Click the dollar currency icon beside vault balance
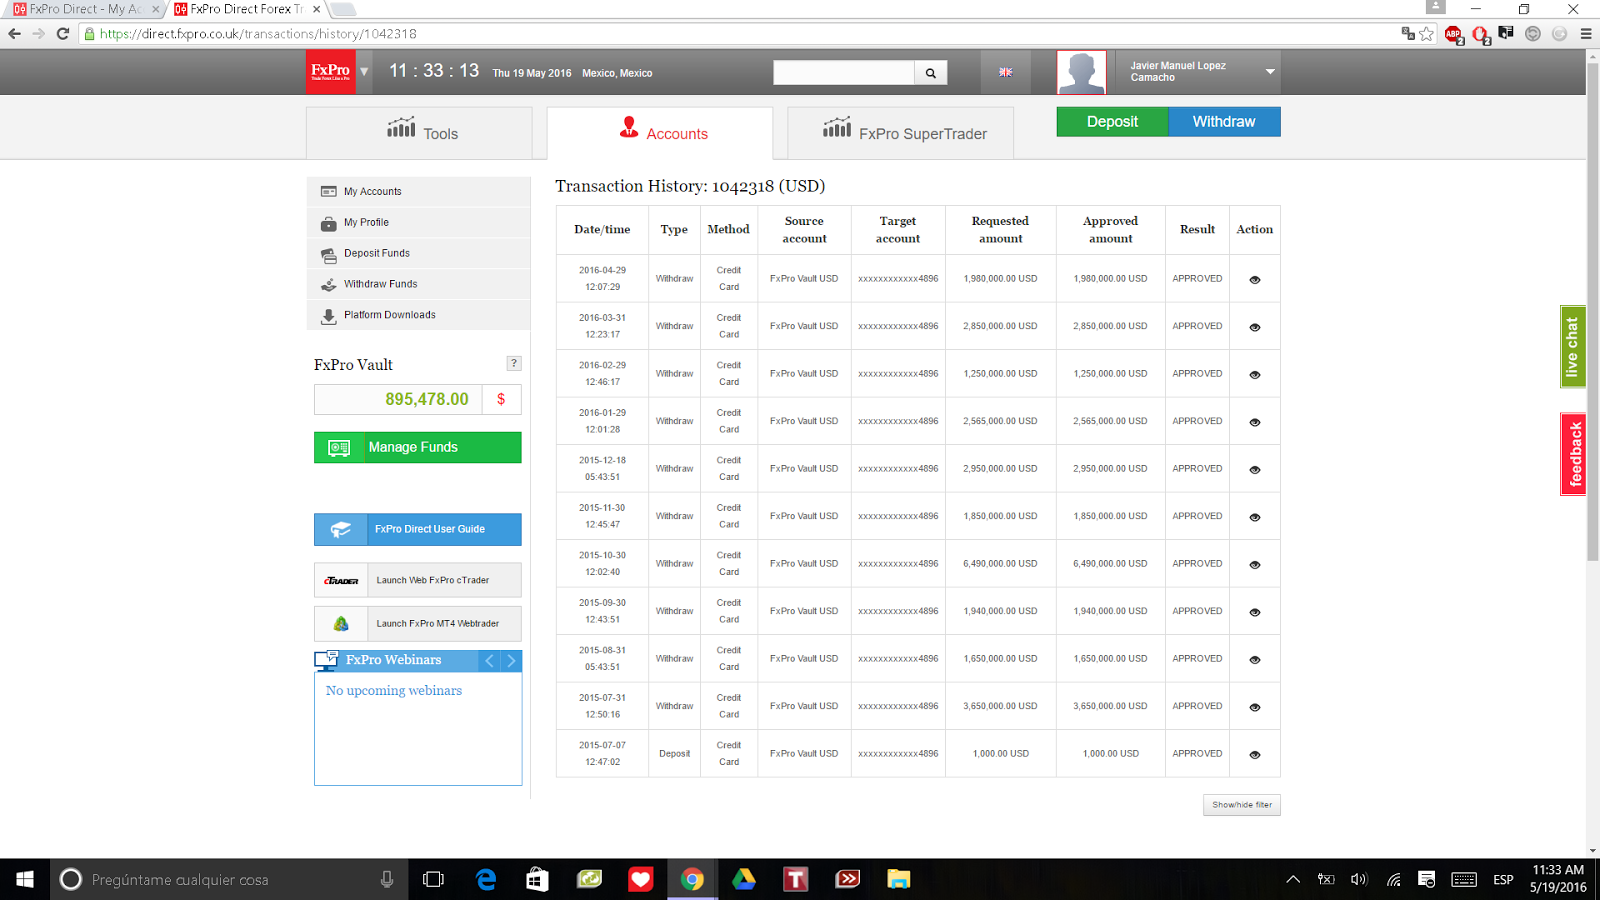Image resolution: width=1600 pixels, height=900 pixels. [x=501, y=400]
